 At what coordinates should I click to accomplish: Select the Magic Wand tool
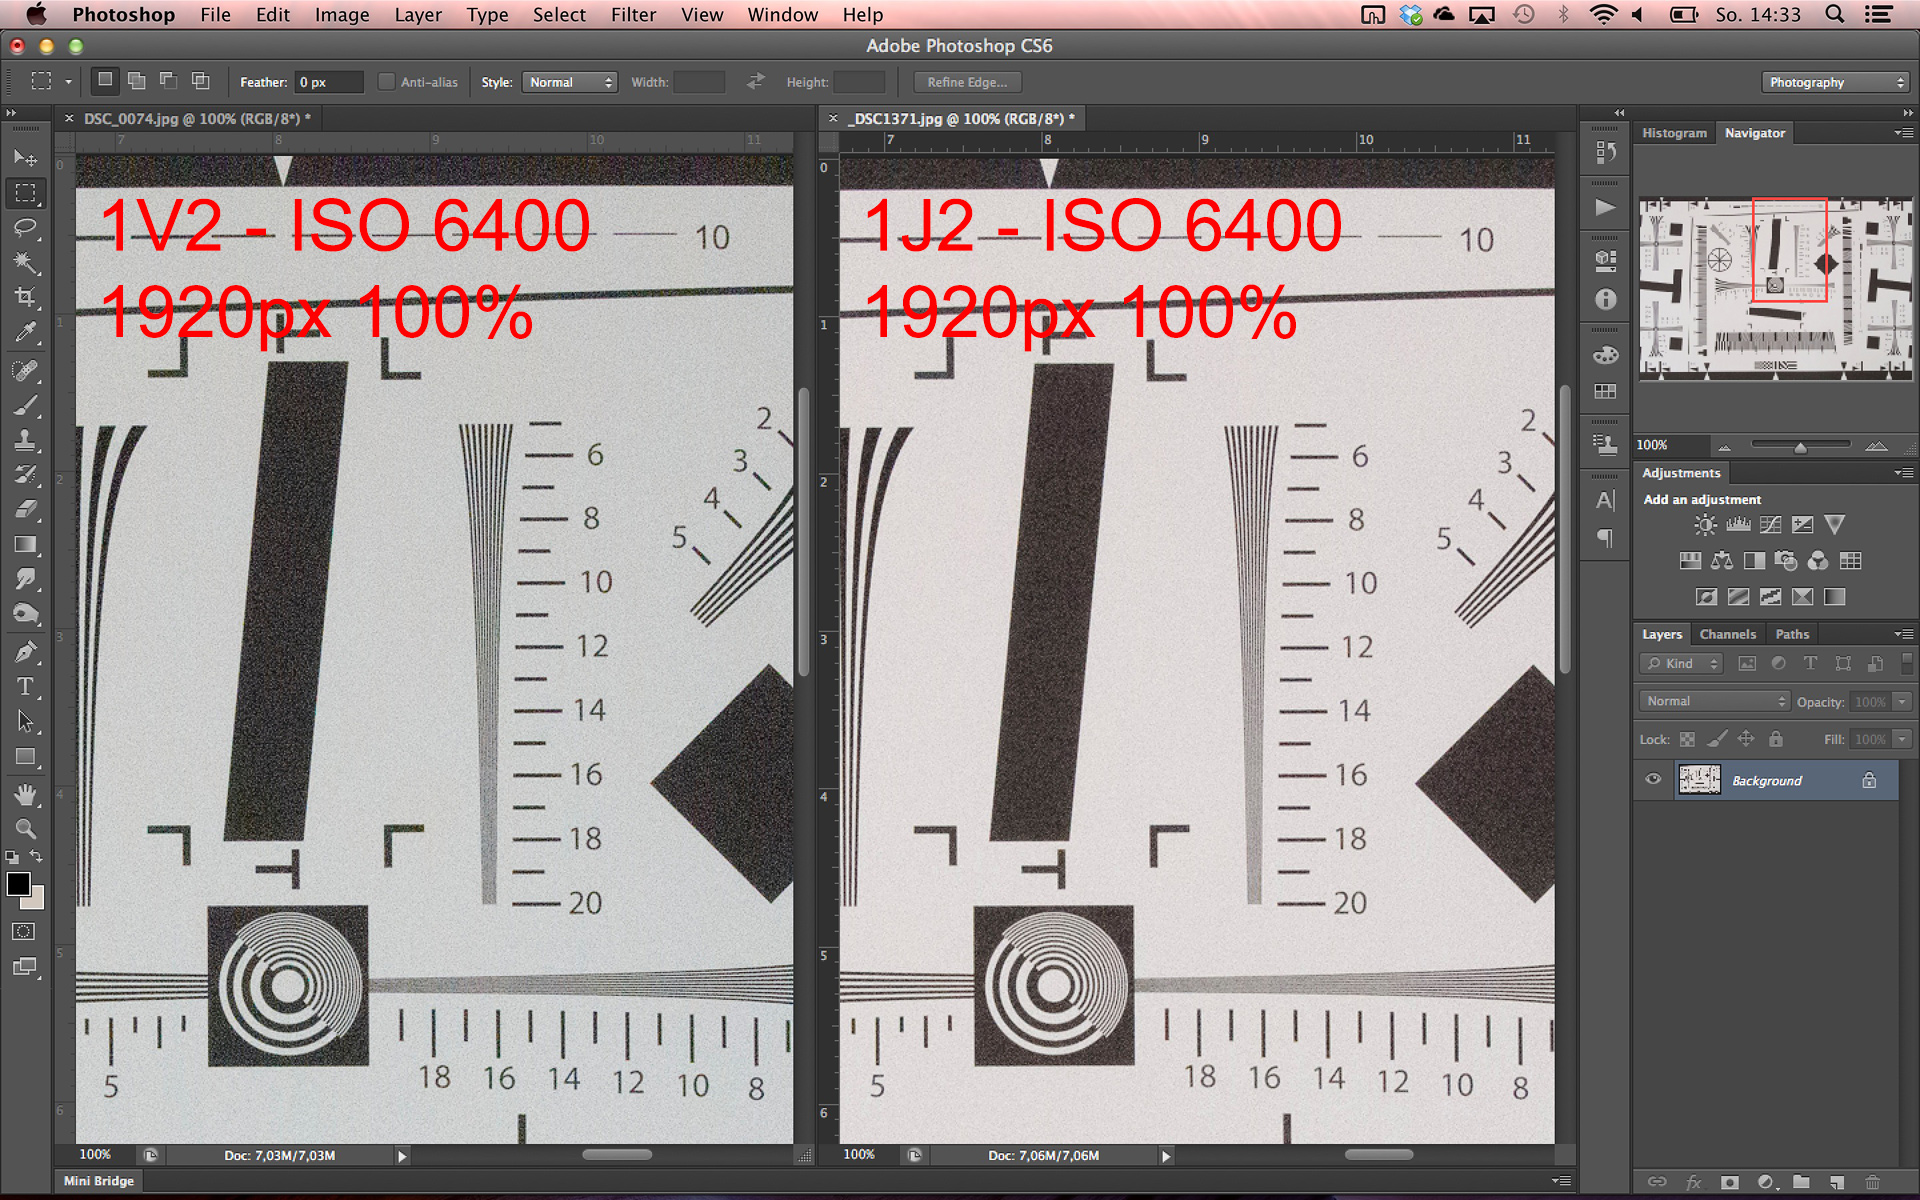25,263
